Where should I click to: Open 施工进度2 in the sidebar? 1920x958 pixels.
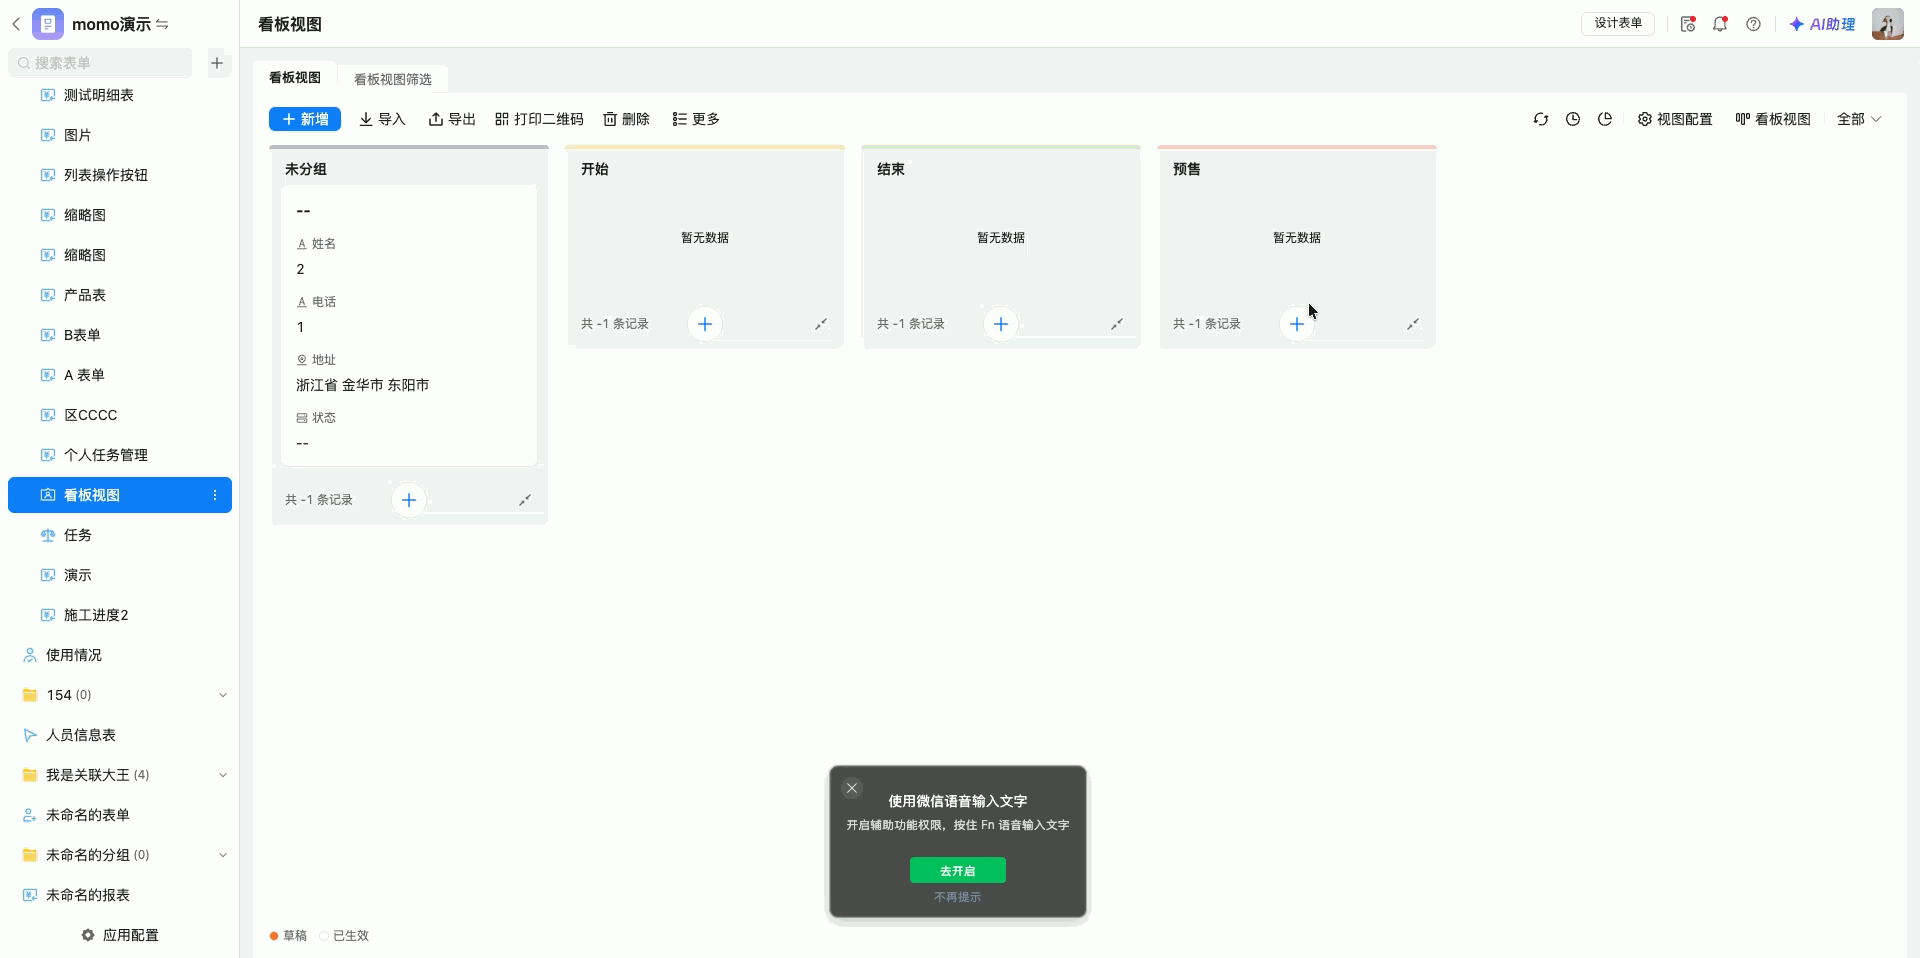coord(120,615)
